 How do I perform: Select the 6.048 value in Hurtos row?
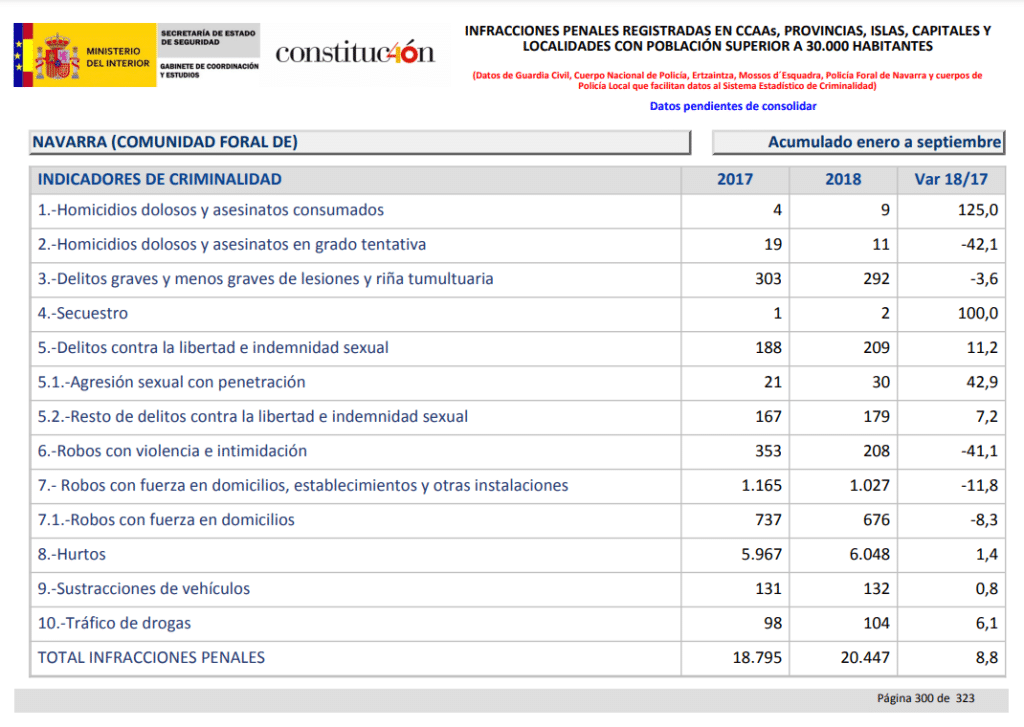[865, 554]
